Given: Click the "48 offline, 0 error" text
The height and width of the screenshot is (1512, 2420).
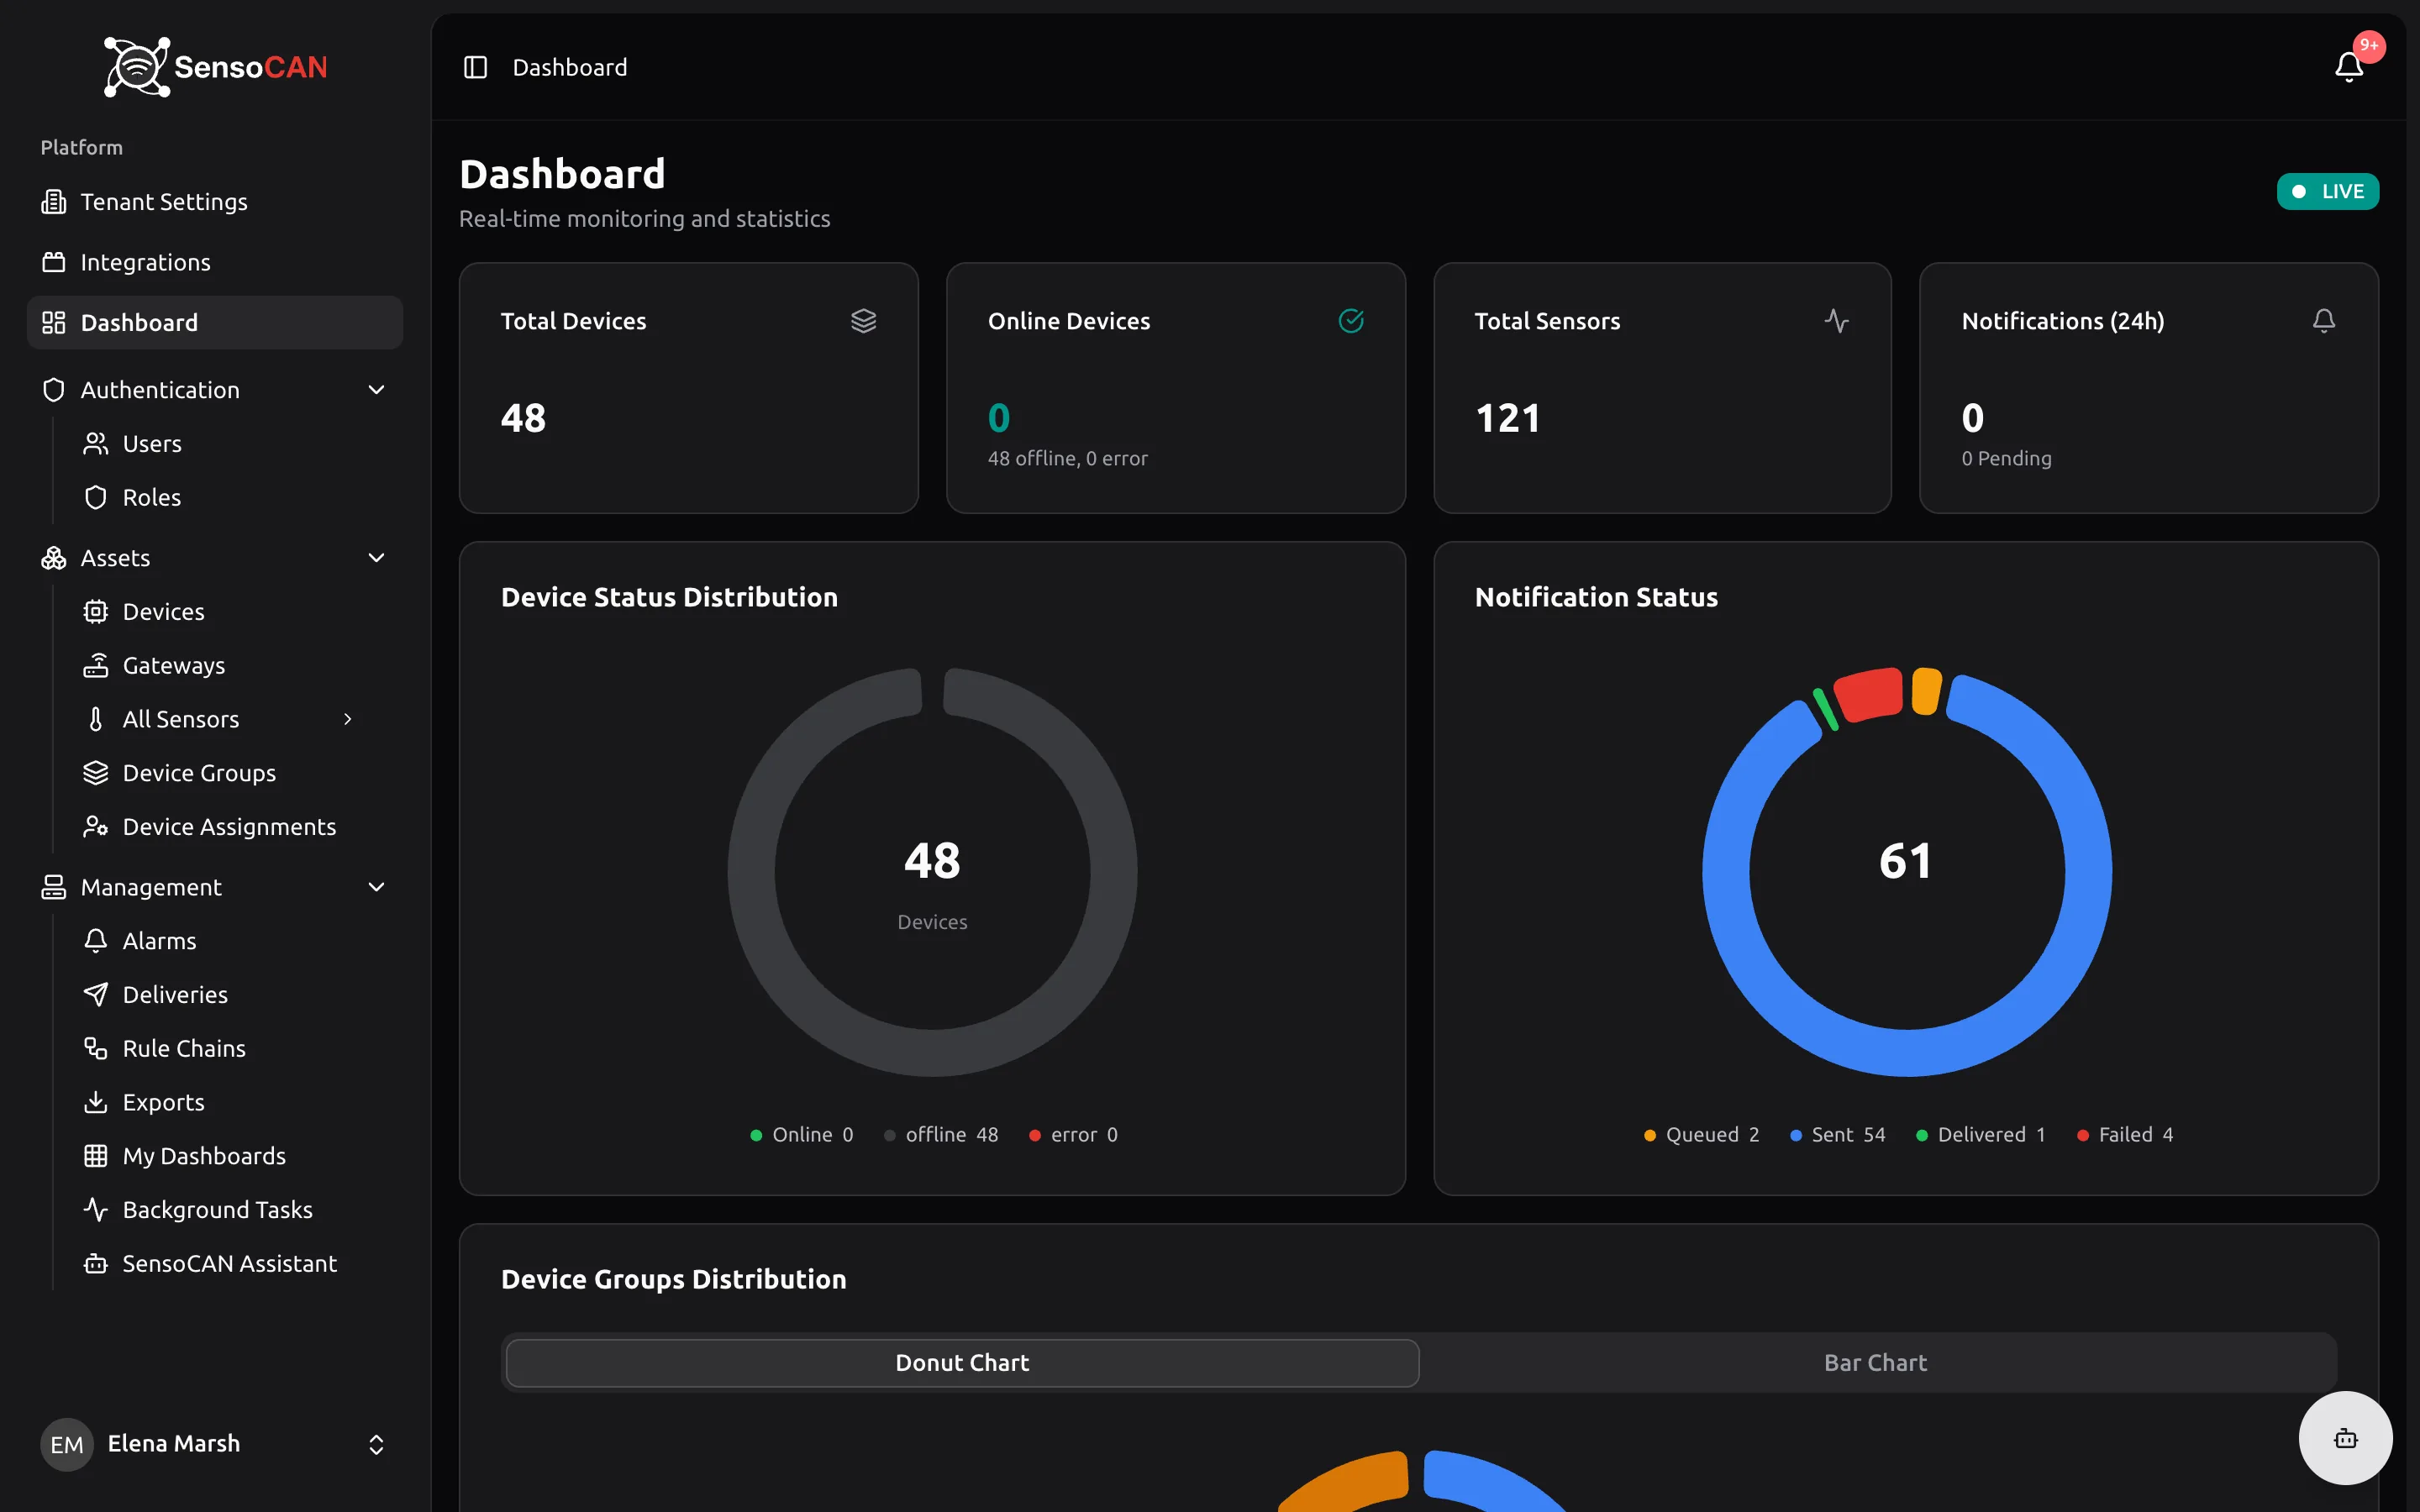Looking at the screenshot, I should [x=1067, y=458].
